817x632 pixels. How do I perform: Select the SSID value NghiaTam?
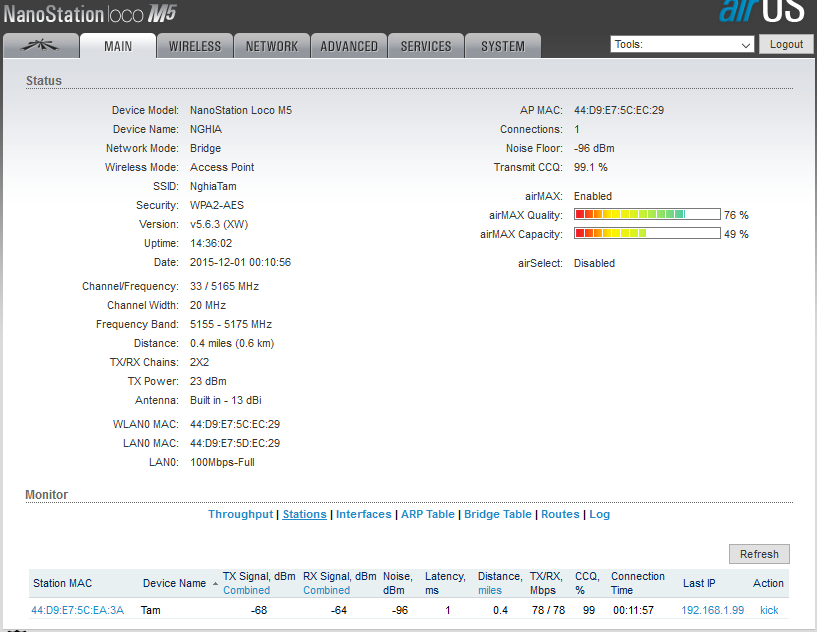[213, 186]
